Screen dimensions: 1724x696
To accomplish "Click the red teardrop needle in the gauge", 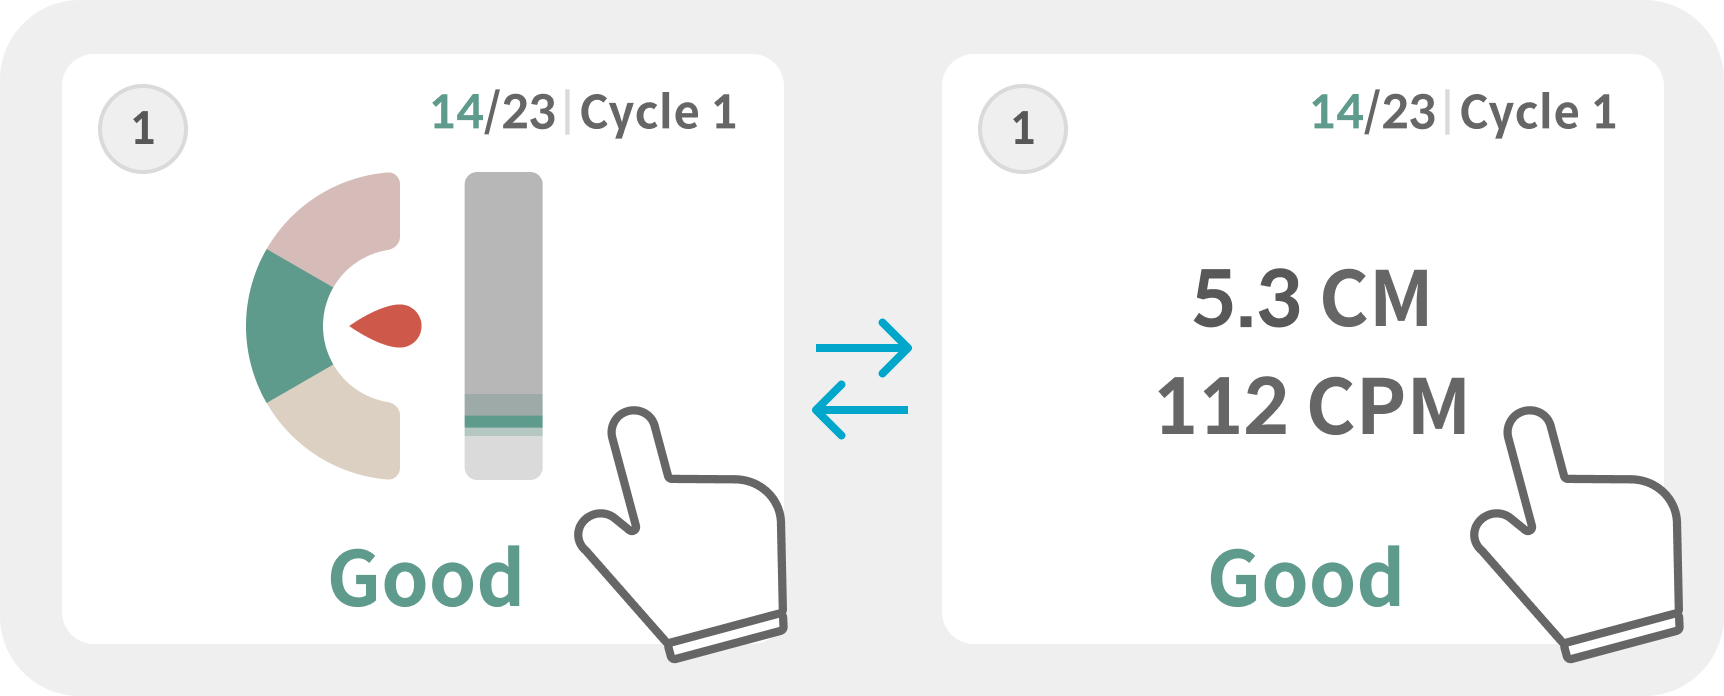I will pos(388,326).
